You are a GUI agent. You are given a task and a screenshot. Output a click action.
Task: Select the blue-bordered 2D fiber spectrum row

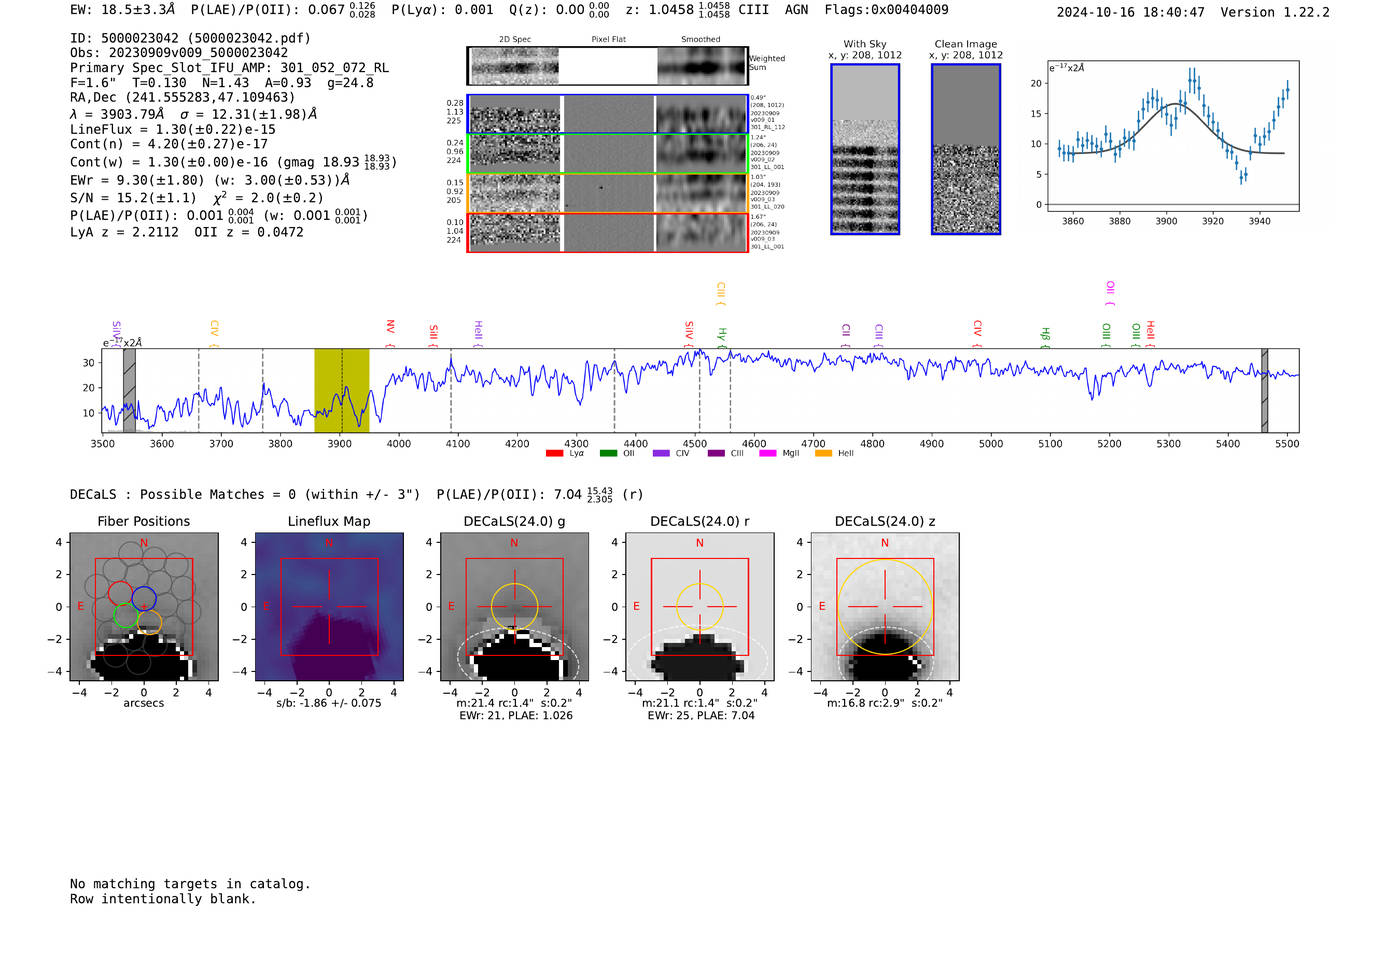coord(607,114)
